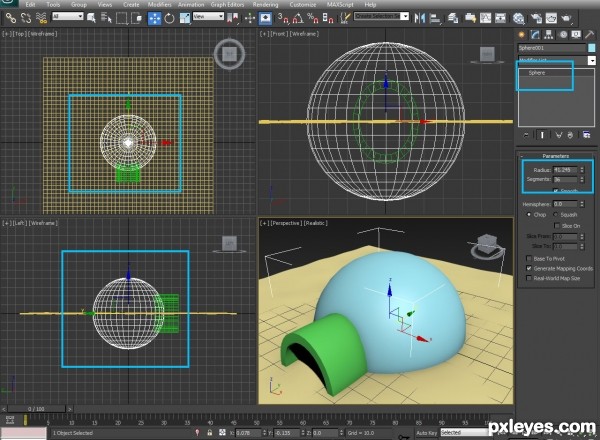Enable the Base To Pivot checkbox

tap(529, 258)
